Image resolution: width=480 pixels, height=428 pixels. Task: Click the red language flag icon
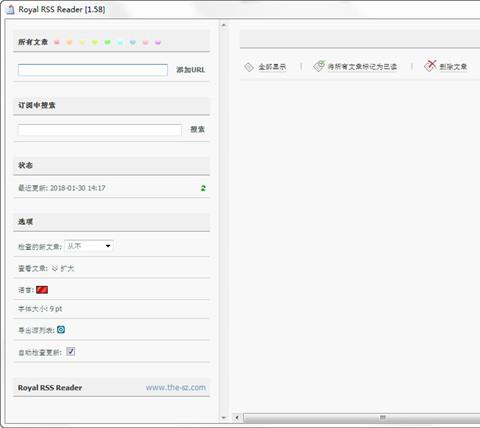42,290
